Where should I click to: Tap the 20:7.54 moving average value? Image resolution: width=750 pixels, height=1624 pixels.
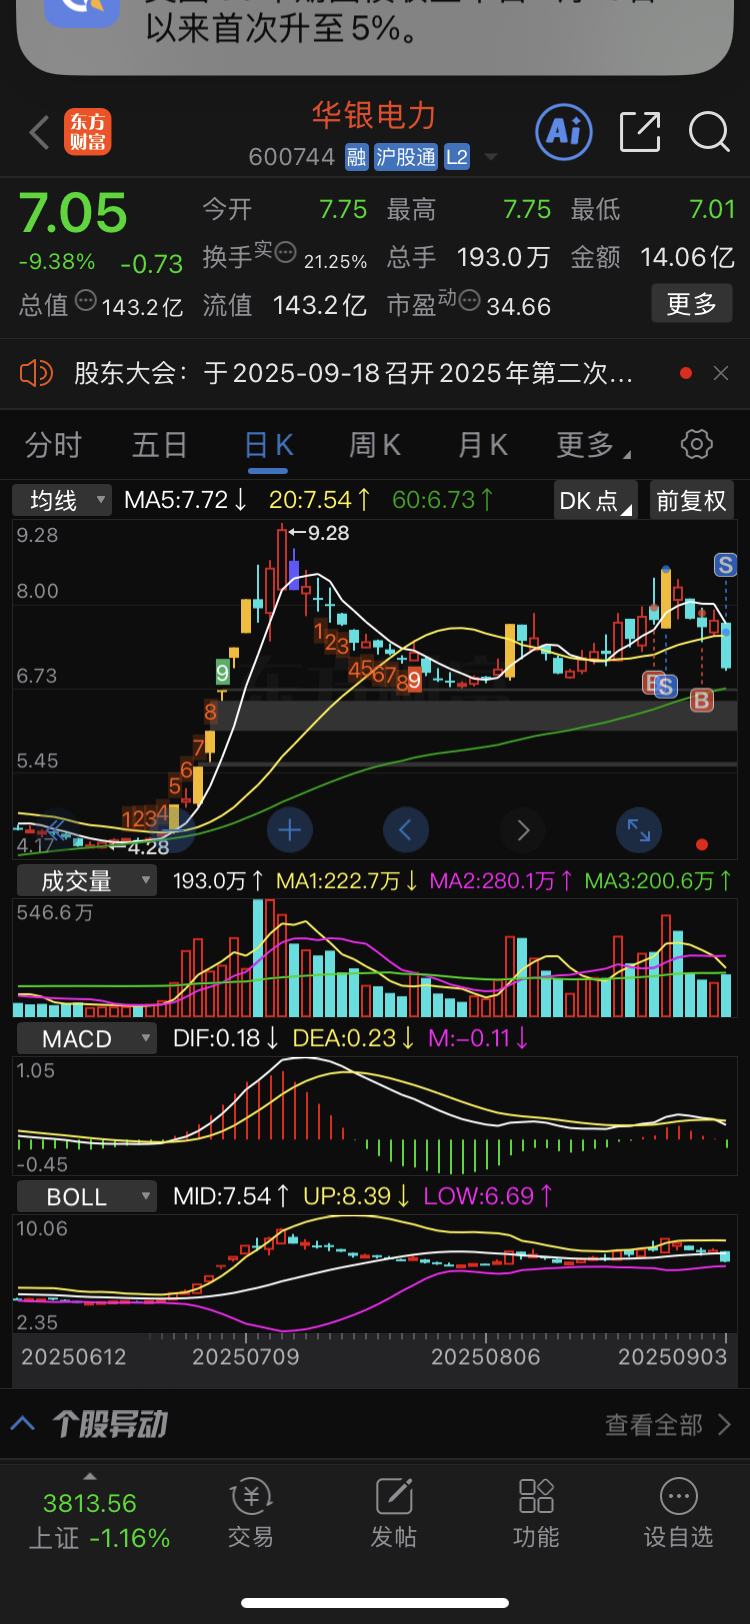[x=320, y=500]
